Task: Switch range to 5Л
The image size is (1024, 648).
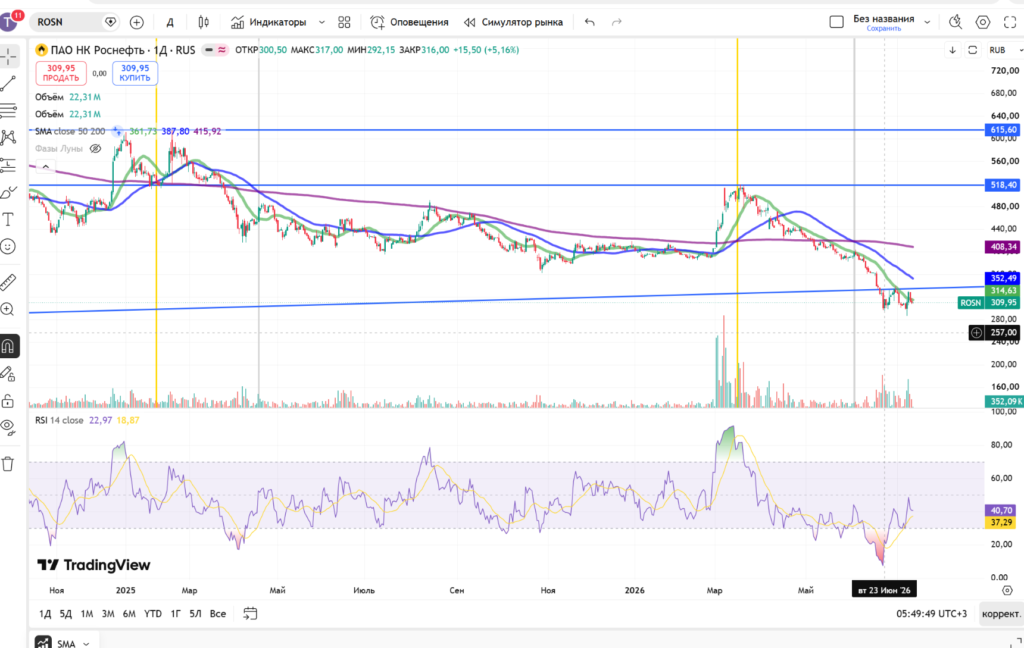Action: 195,613
